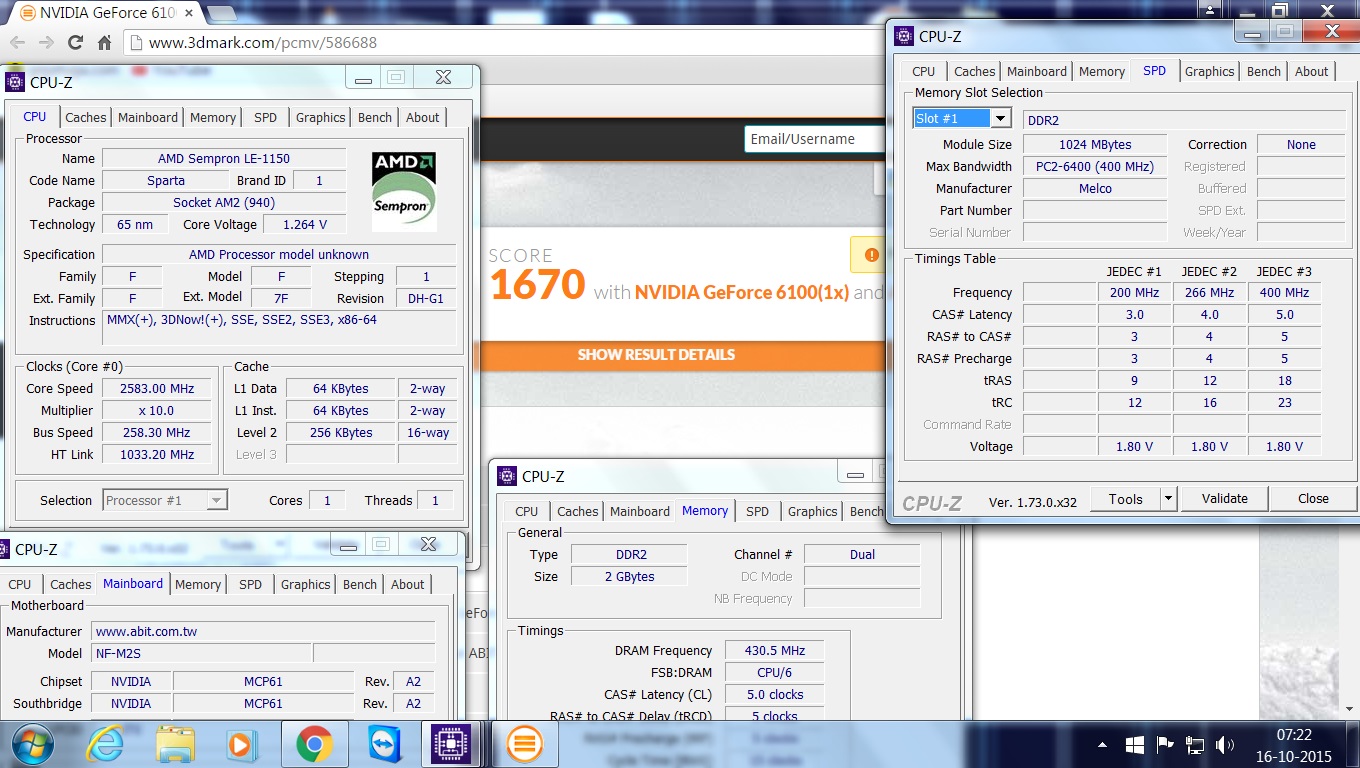Click core speed value 2583.00 MHz
This screenshot has height=768, width=1360.
click(156, 388)
